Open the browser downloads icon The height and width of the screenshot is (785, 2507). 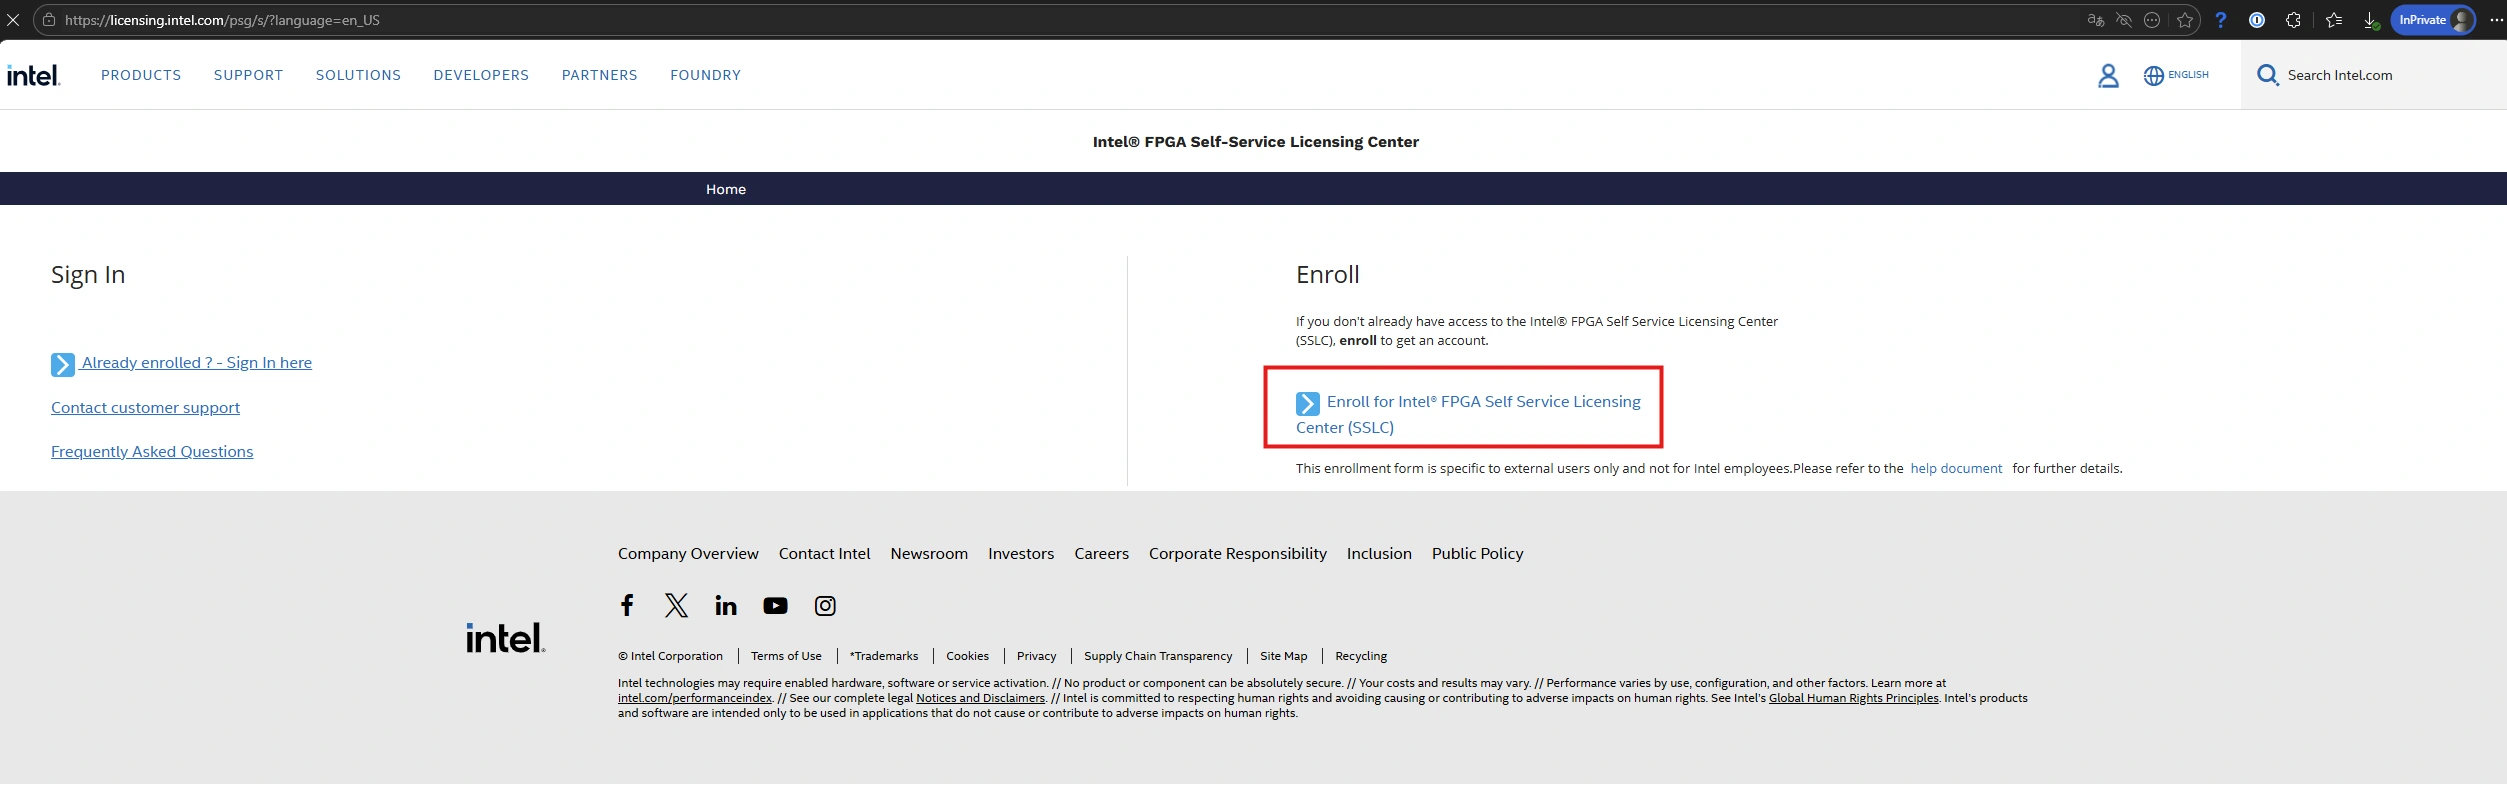pyautogui.click(x=2369, y=20)
